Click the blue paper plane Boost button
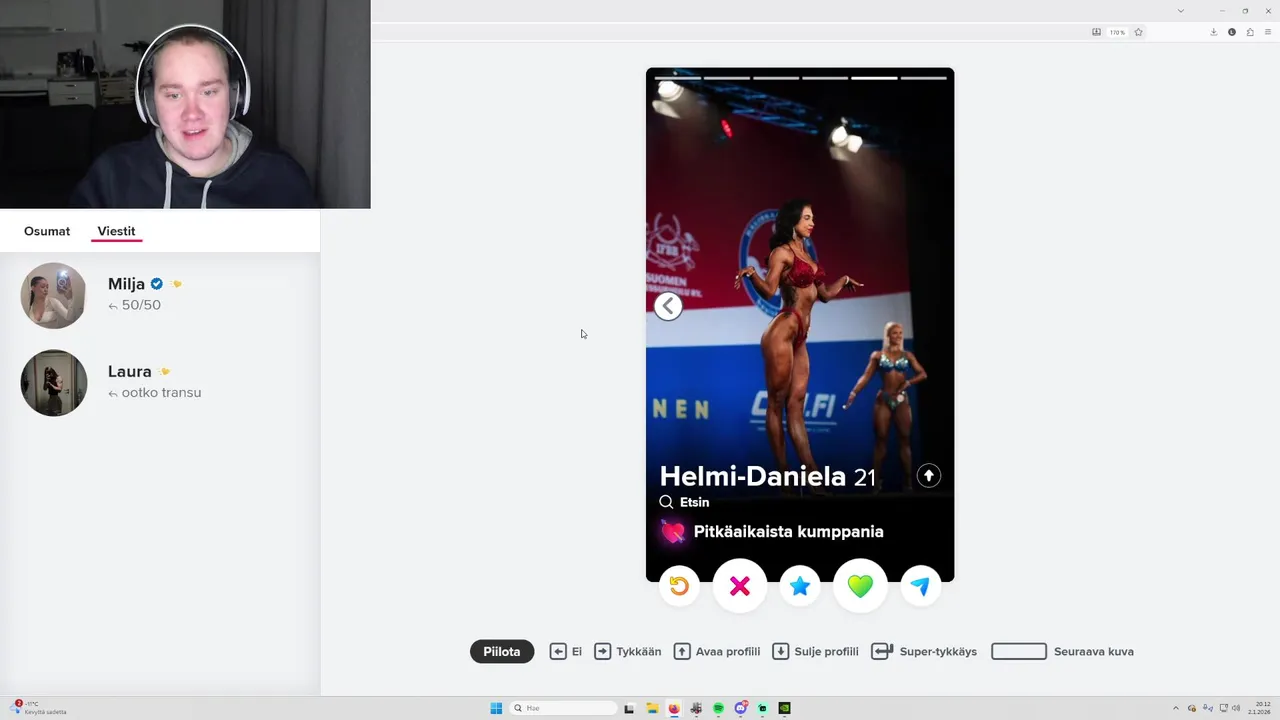Viewport: 1280px width, 720px height. (x=921, y=586)
